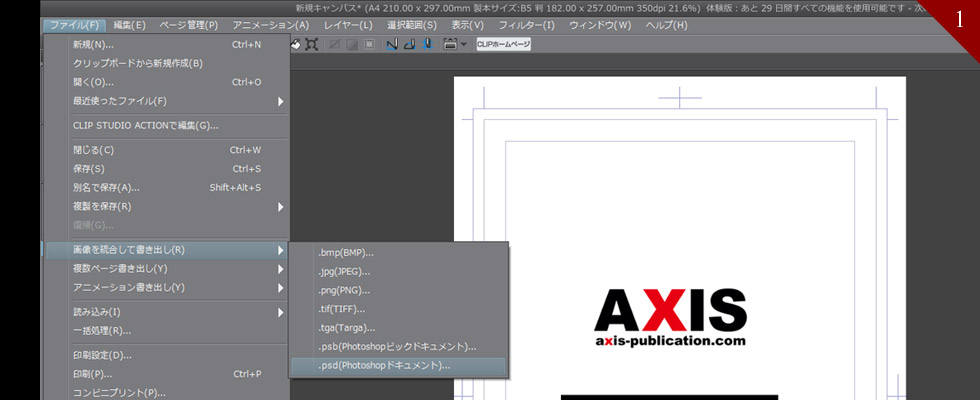The width and height of the screenshot is (980, 400).
Task: Choose 一括処理(R)... menu entry
Action: (167, 331)
